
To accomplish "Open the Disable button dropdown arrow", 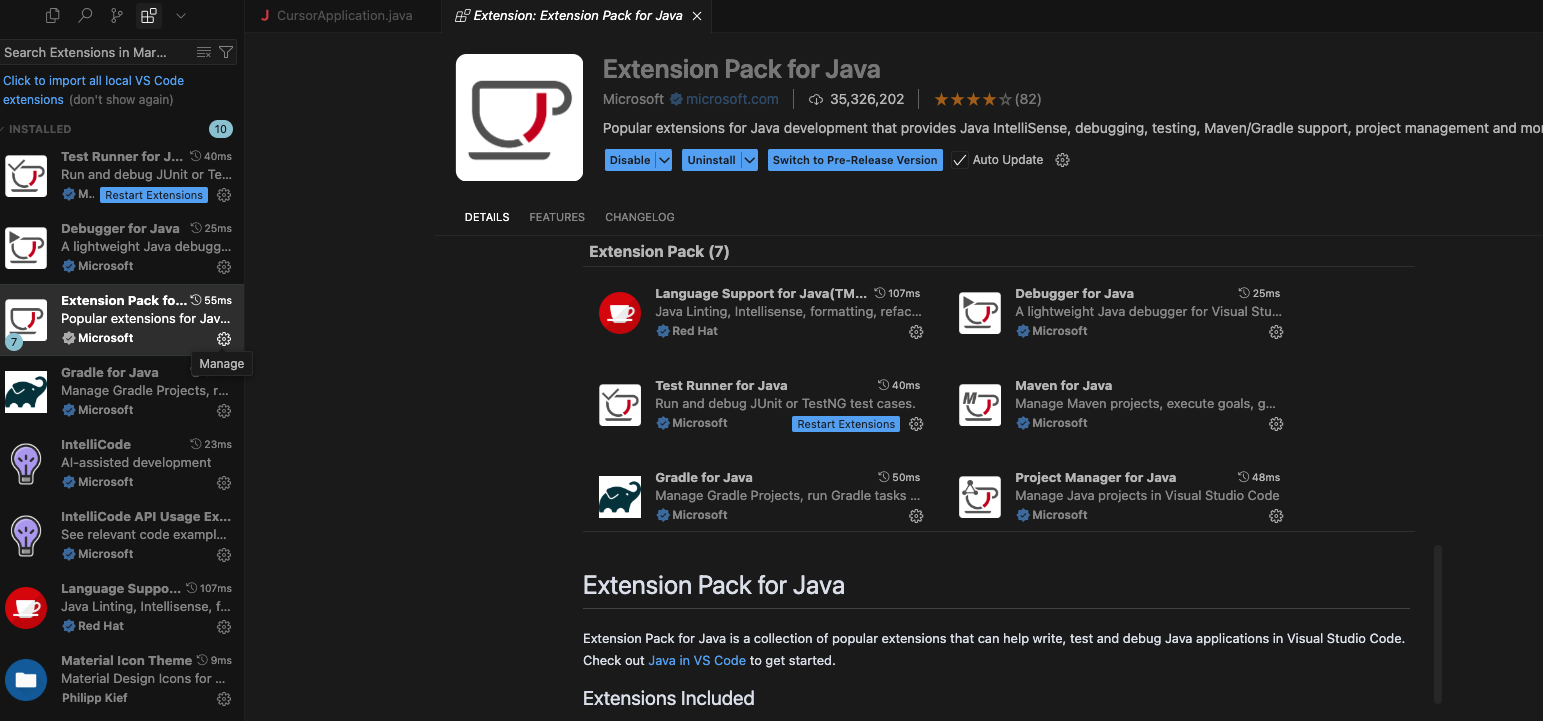I will [x=664, y=160].
